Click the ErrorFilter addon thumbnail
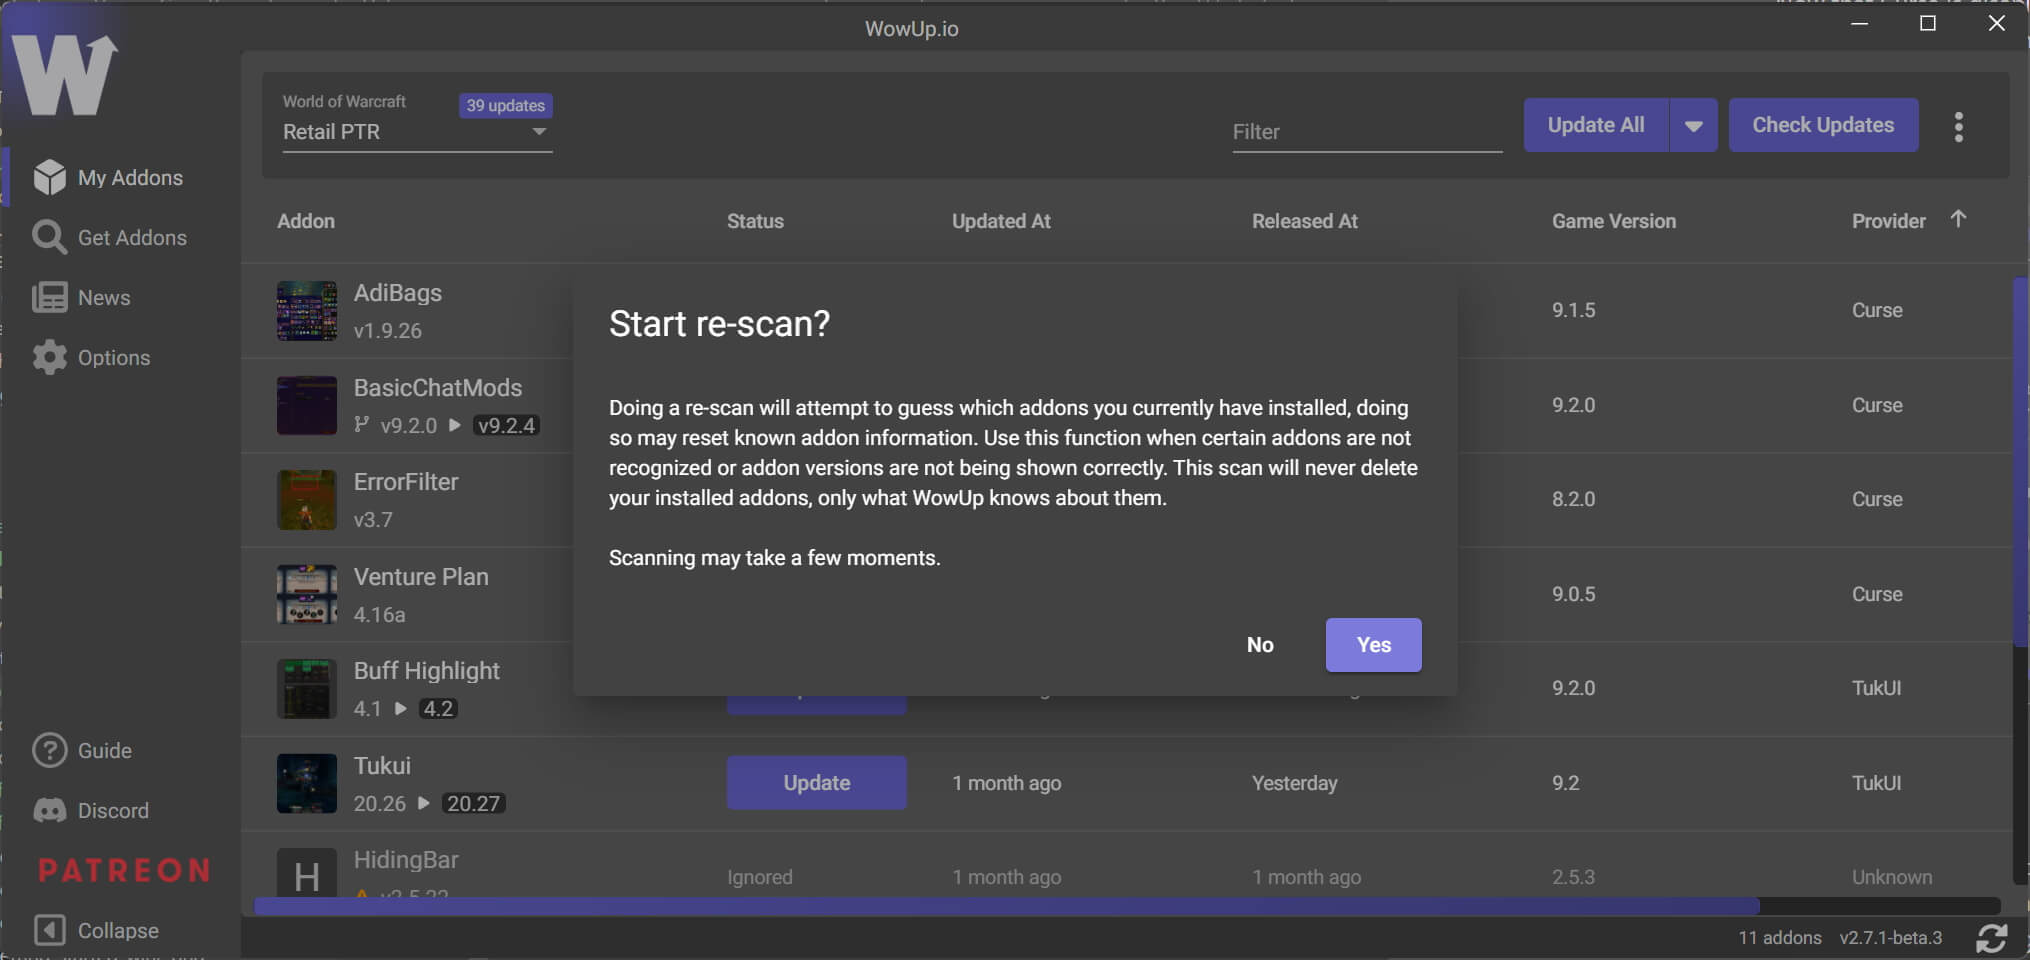Image resolution: width=2030 pixels, height=960 pixels. [307, 500]
